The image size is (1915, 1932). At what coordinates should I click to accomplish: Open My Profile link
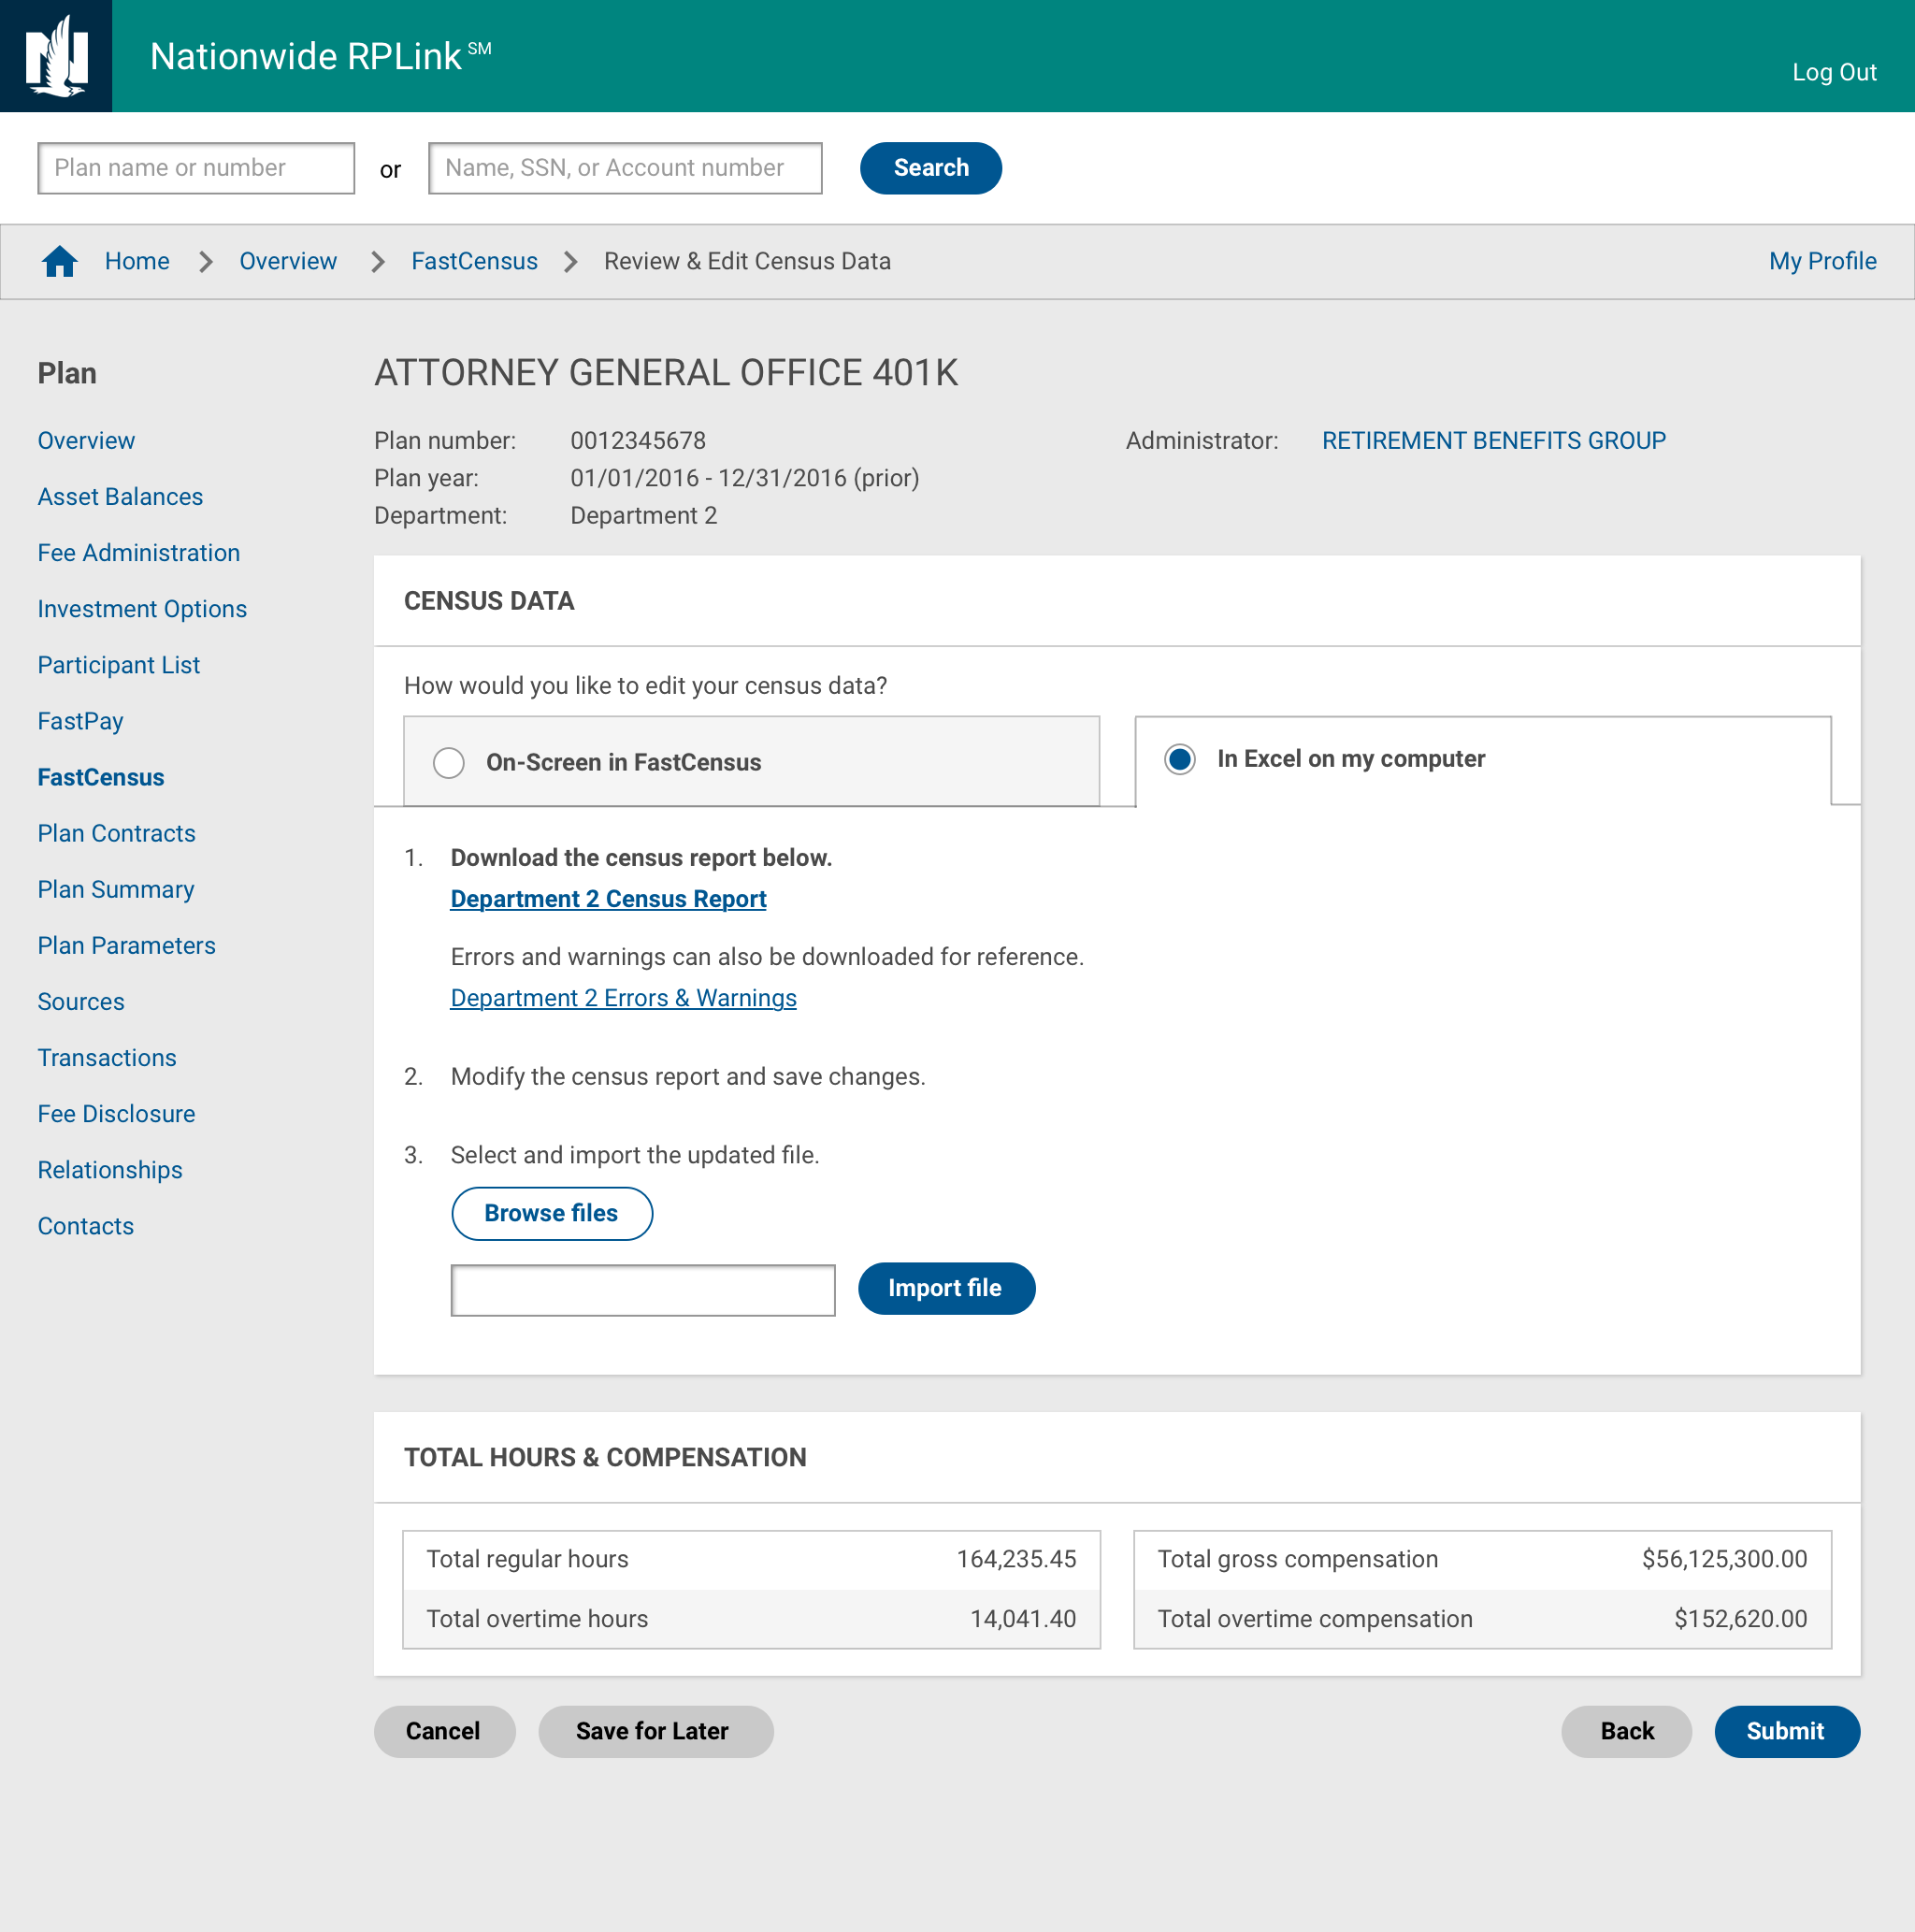pyautogui.click(x=1822, y=261)
